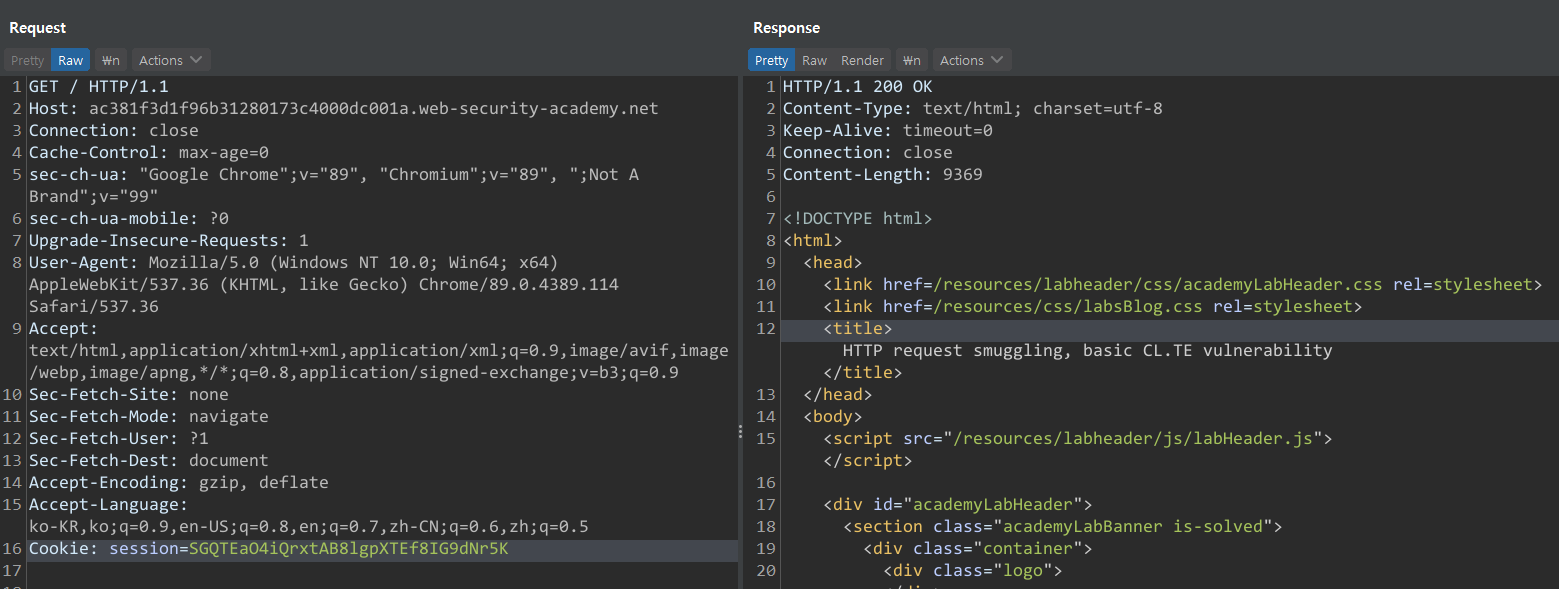Open the Actions dropdown in Response panel
The height and width of the screenshot is (589, 1559).
click(971, 60)
